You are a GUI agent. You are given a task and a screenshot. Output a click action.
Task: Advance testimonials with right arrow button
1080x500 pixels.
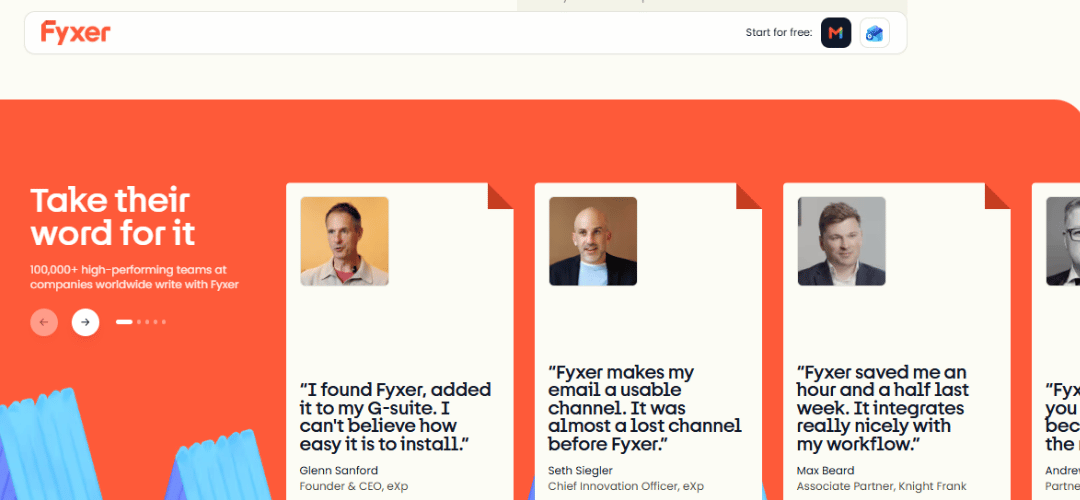point(85,322)
